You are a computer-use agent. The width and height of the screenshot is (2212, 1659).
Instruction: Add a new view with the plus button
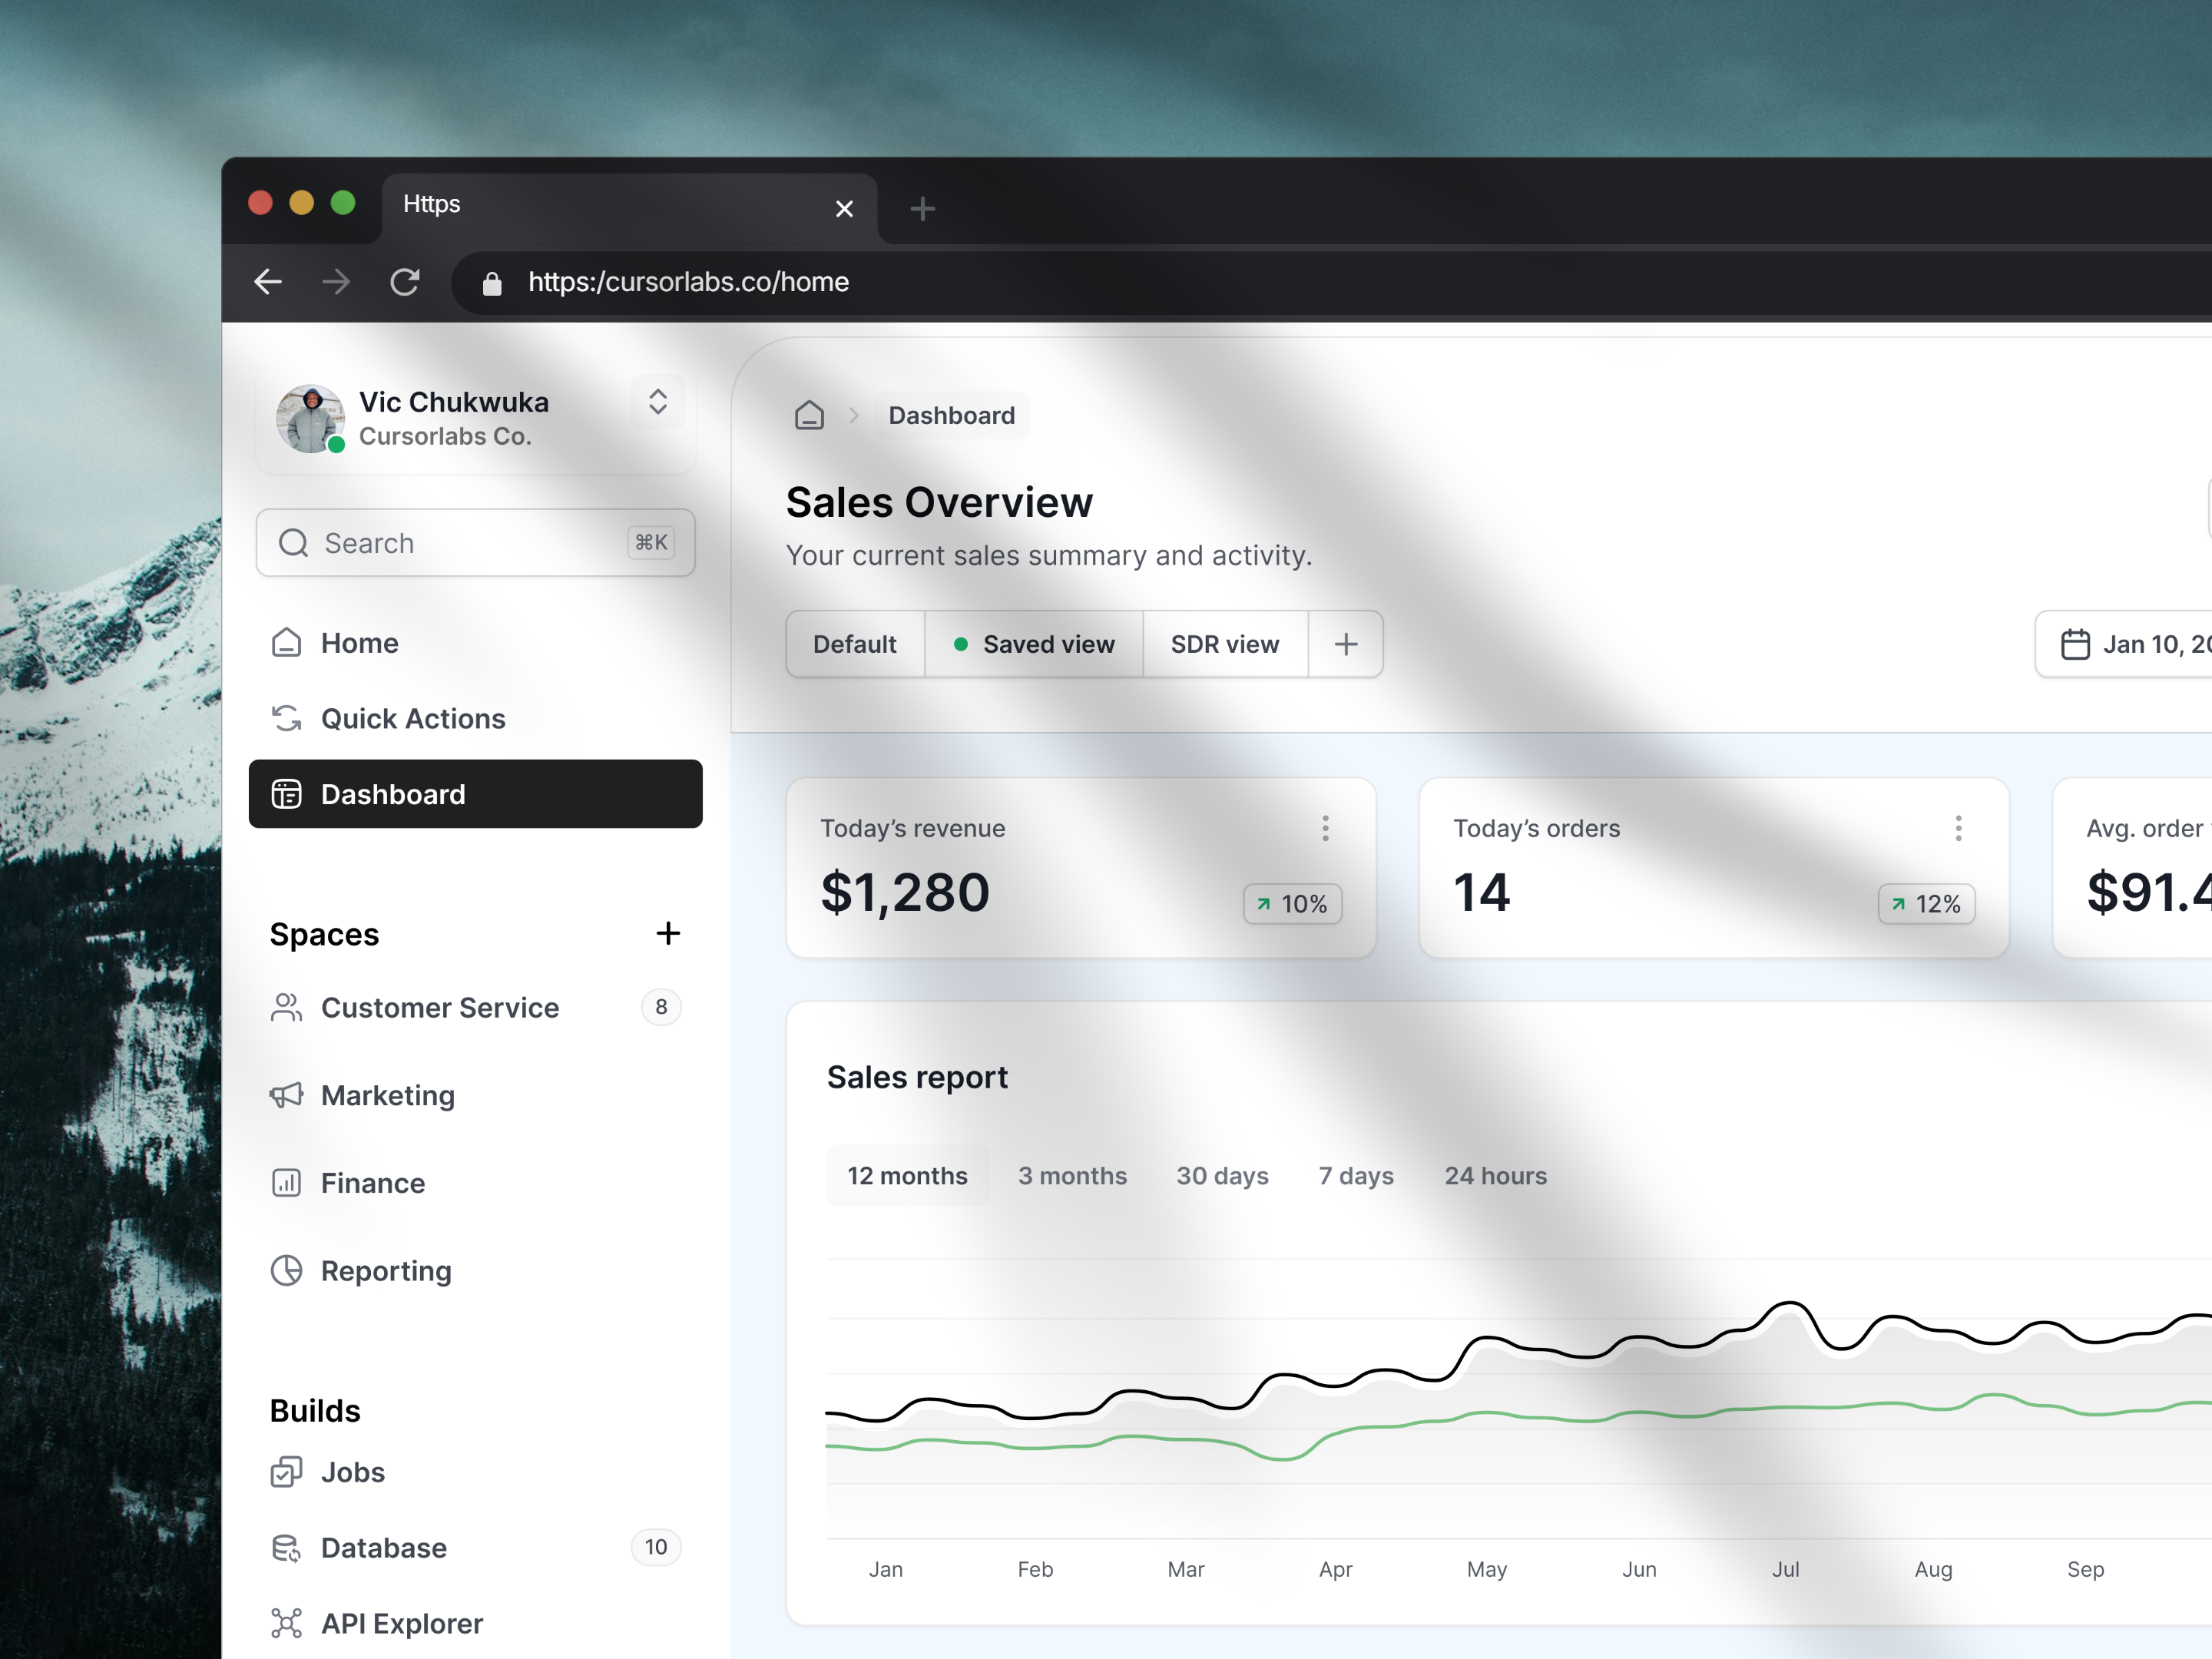tap(1346, 644)
